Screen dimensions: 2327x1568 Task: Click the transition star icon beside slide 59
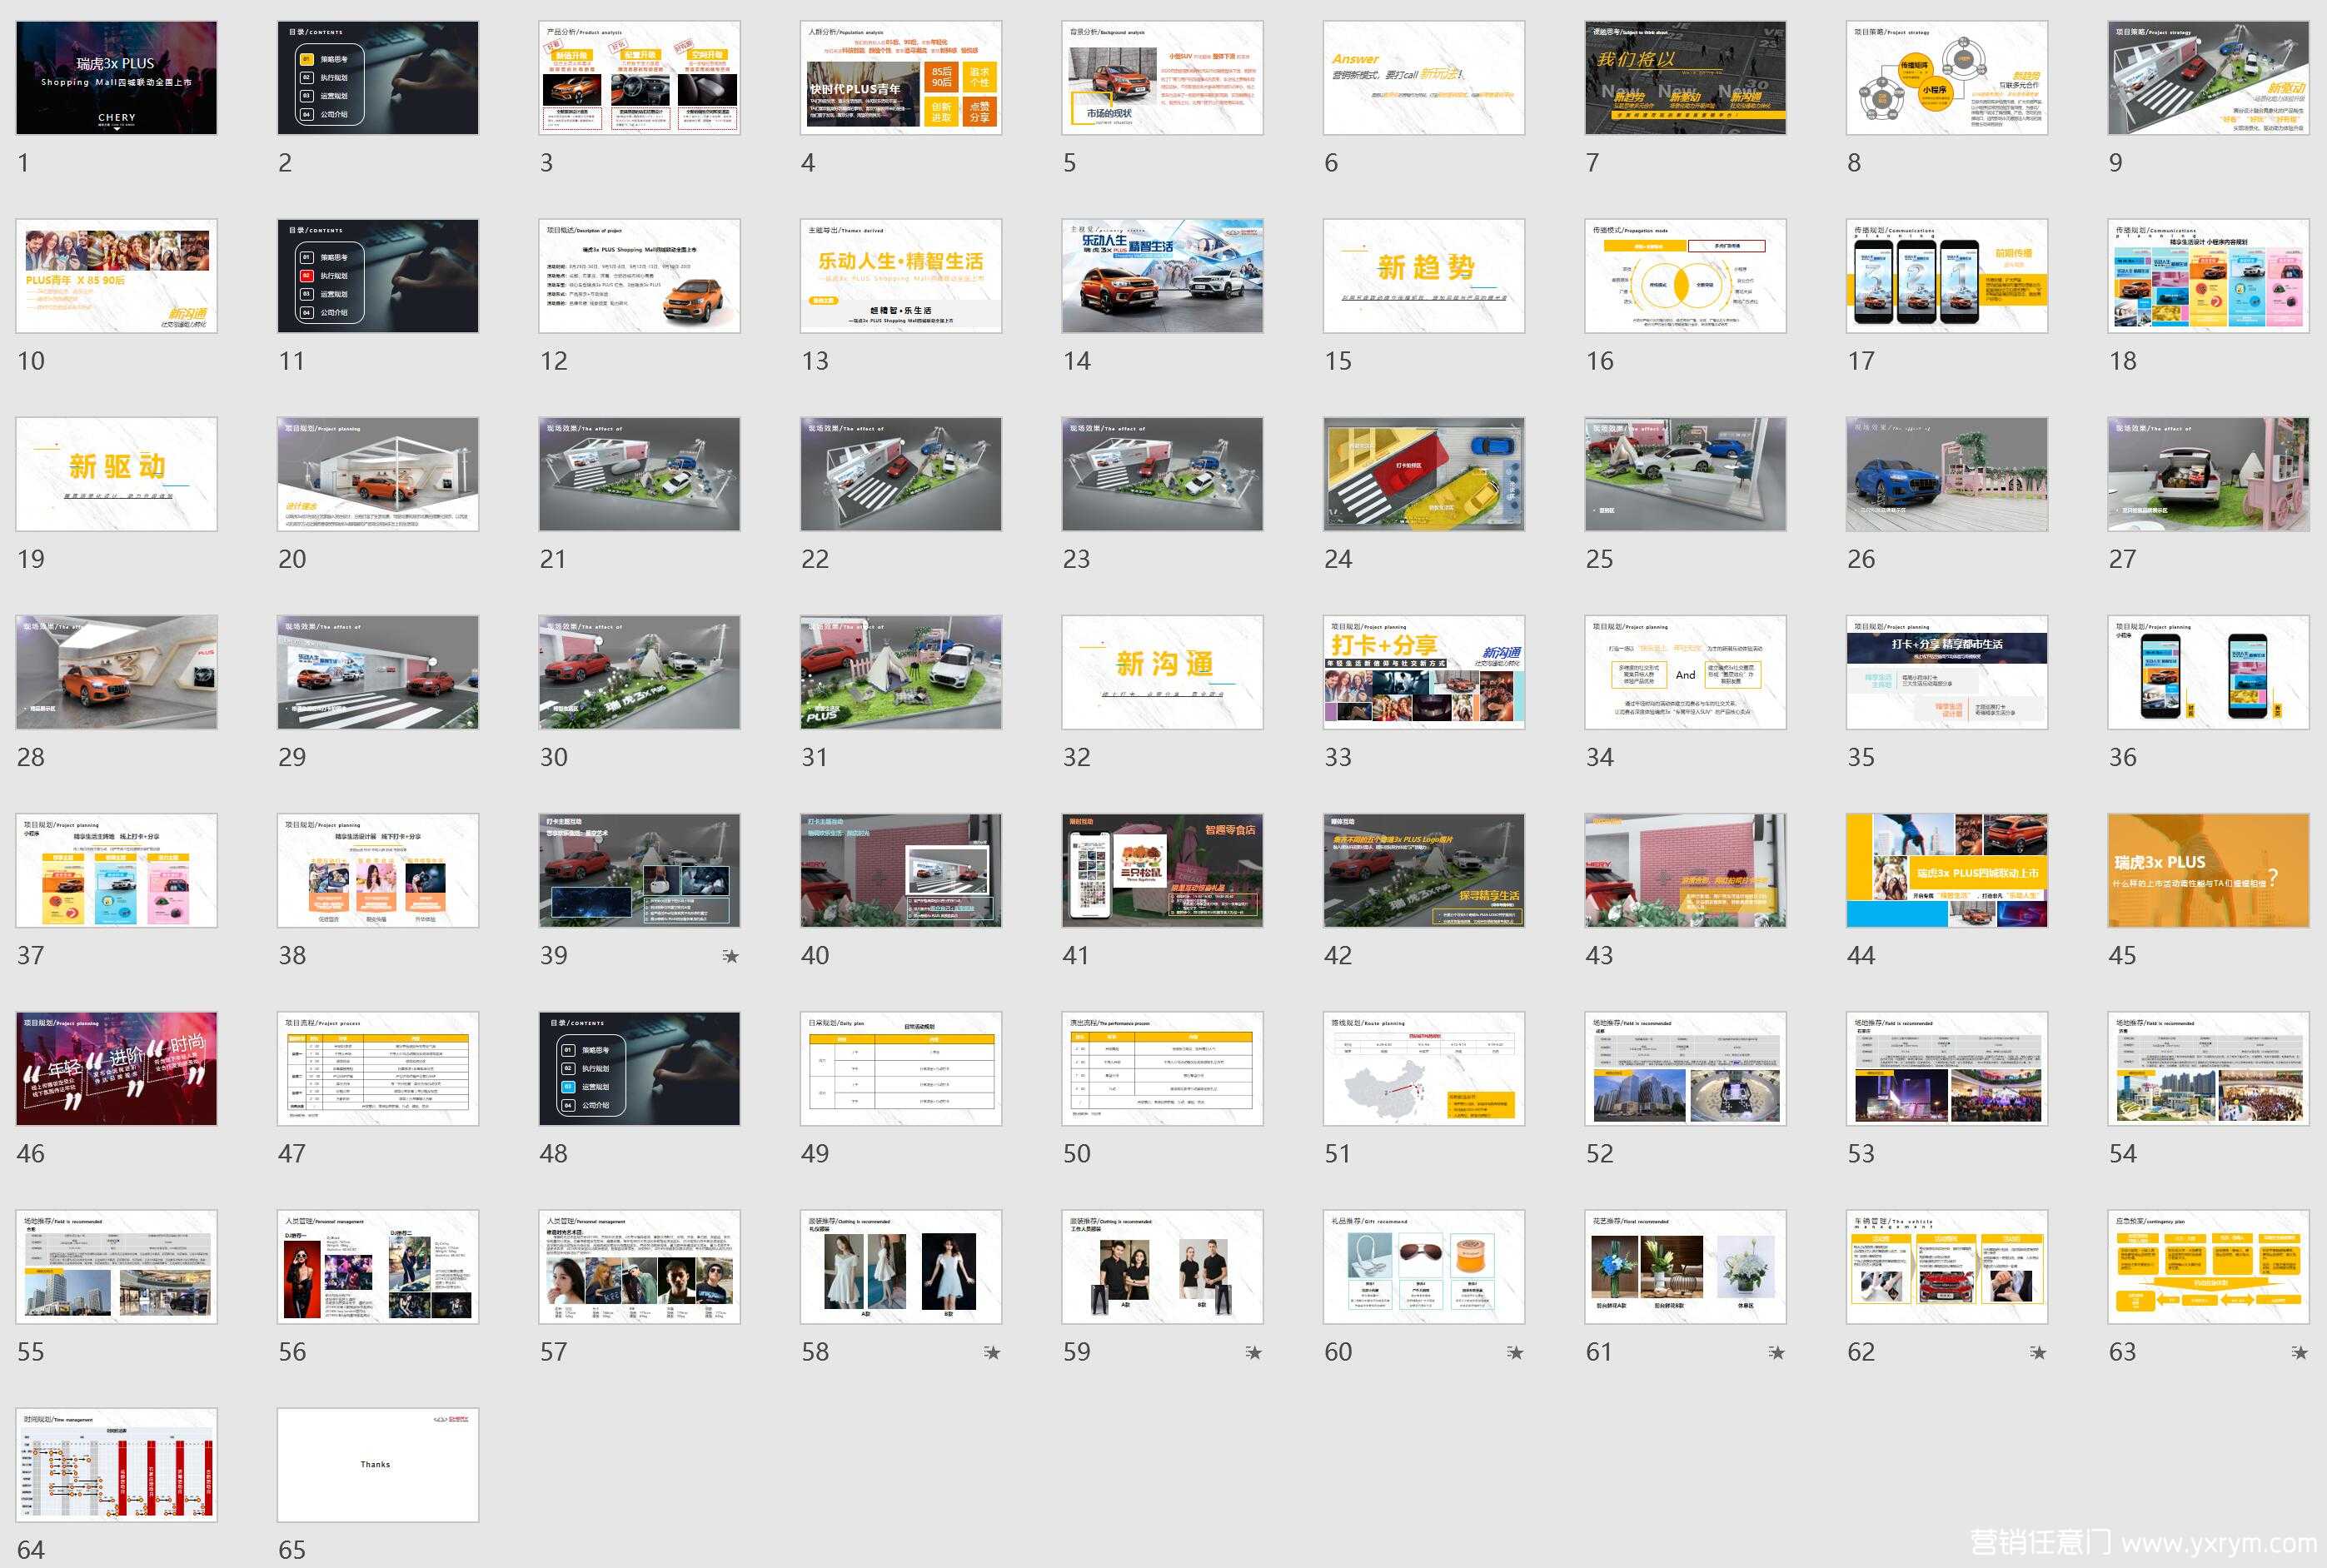pos(1254,1353)
